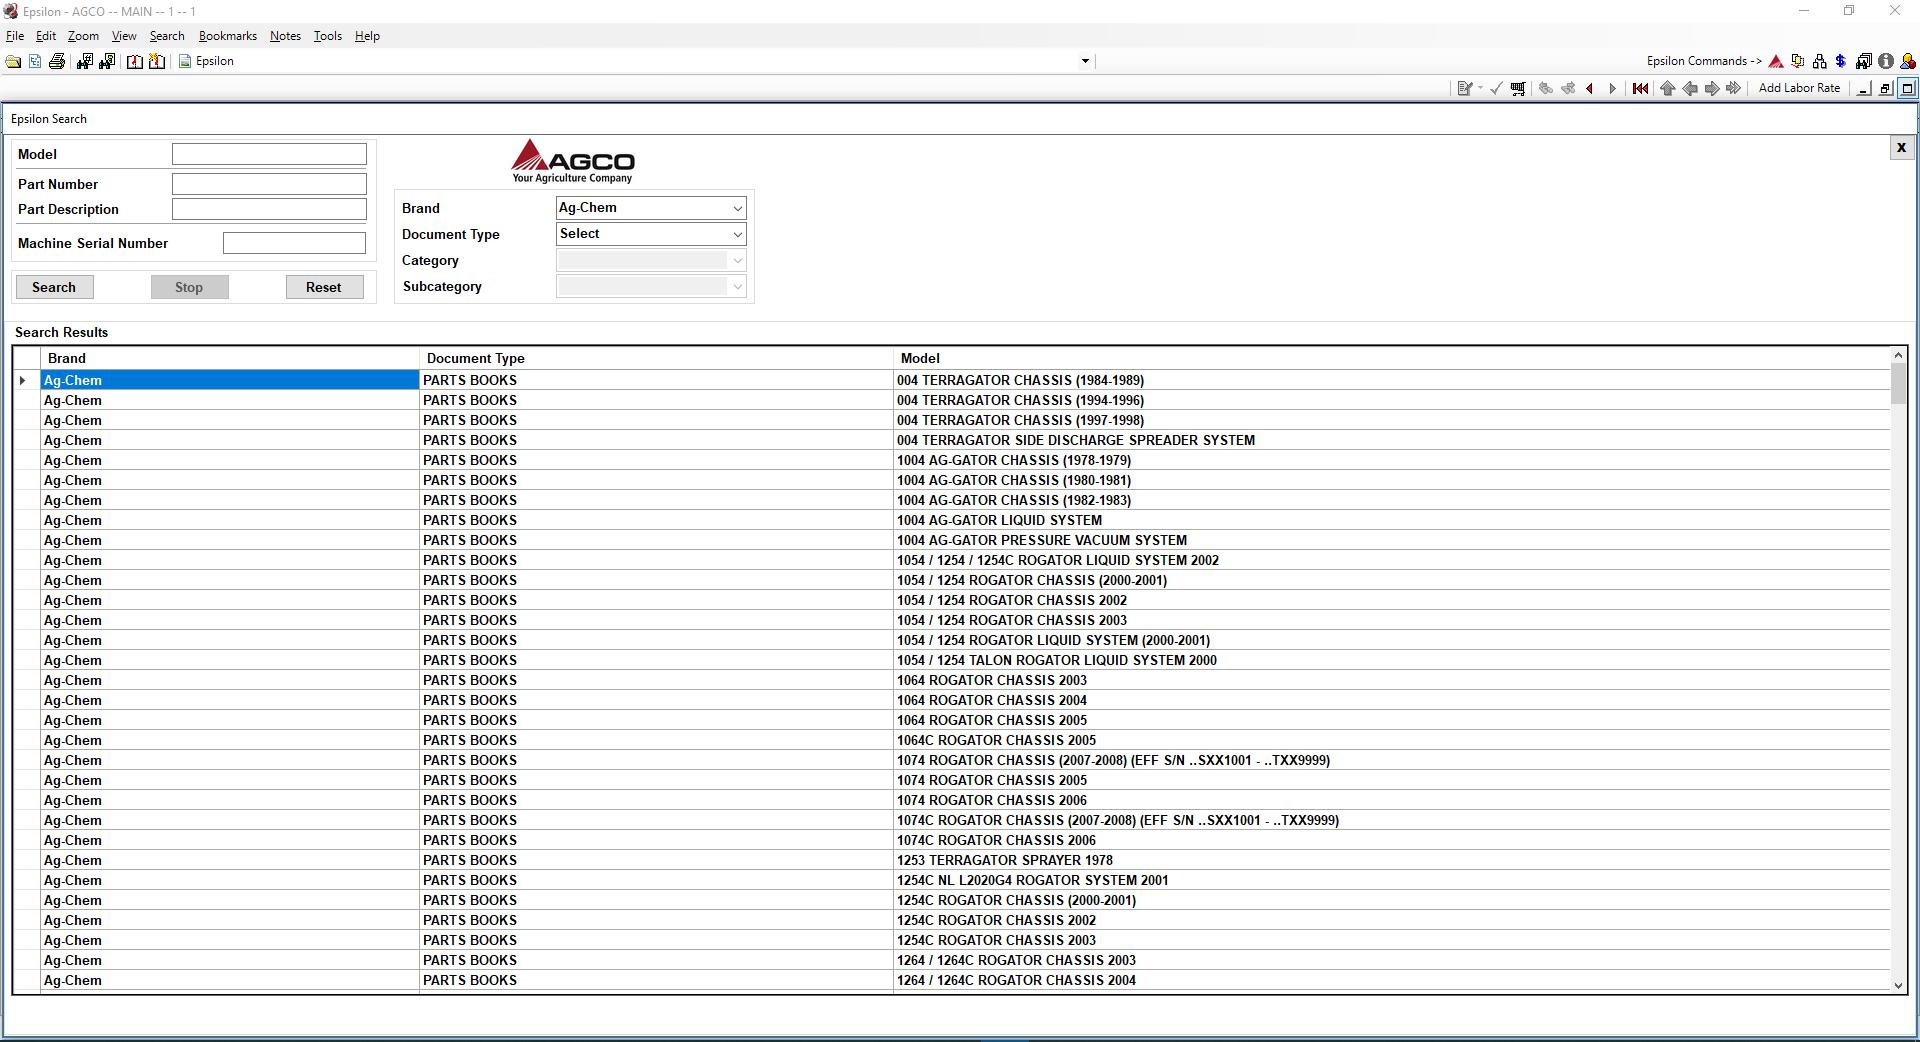Focus the Model input field
Screen dimensions: 1920x1042
click(269, 154)
